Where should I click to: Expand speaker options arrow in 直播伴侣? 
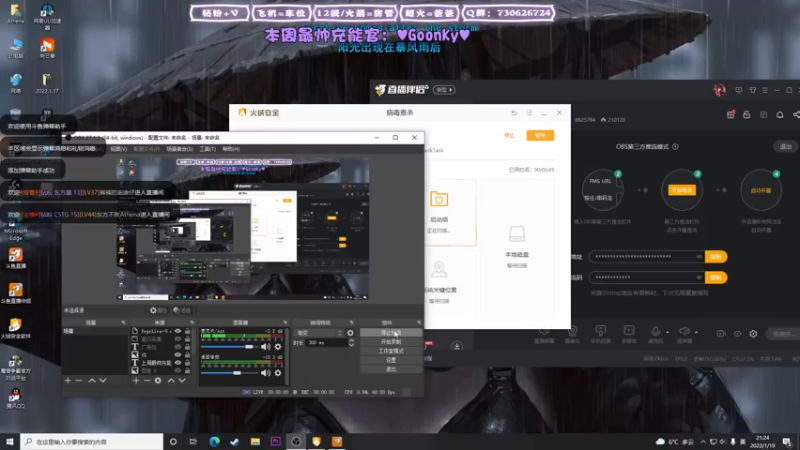click(x=696, y=332)
